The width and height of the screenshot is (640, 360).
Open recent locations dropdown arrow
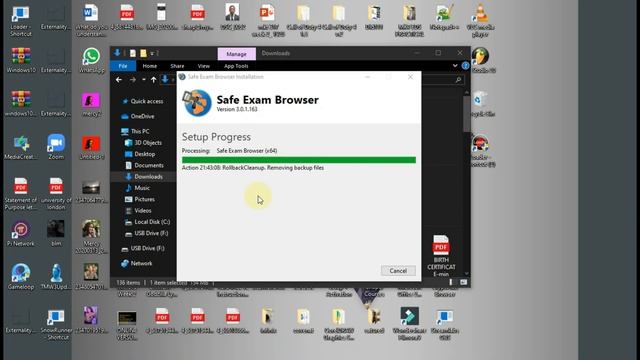point(144,80)
